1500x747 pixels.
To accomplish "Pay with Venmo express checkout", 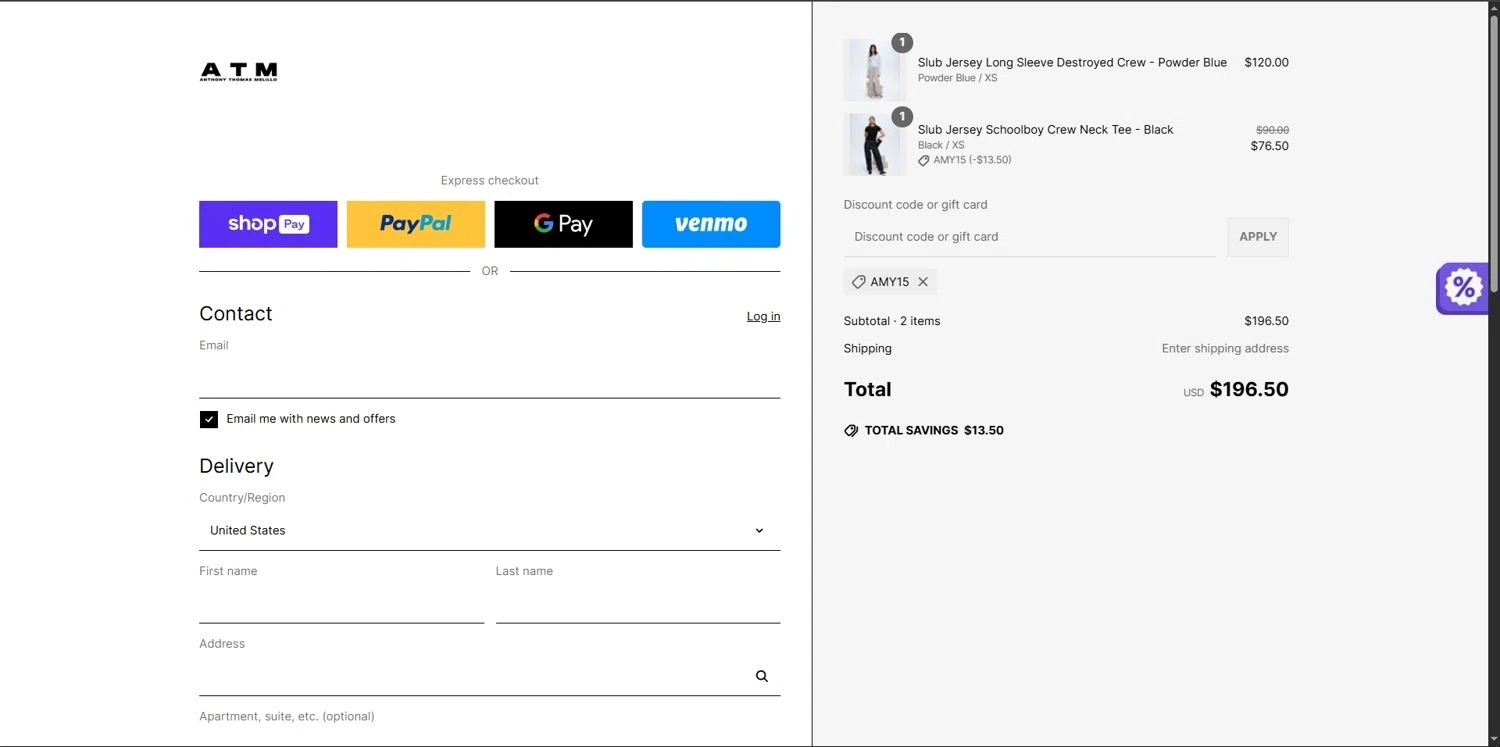I will [711, 224].
